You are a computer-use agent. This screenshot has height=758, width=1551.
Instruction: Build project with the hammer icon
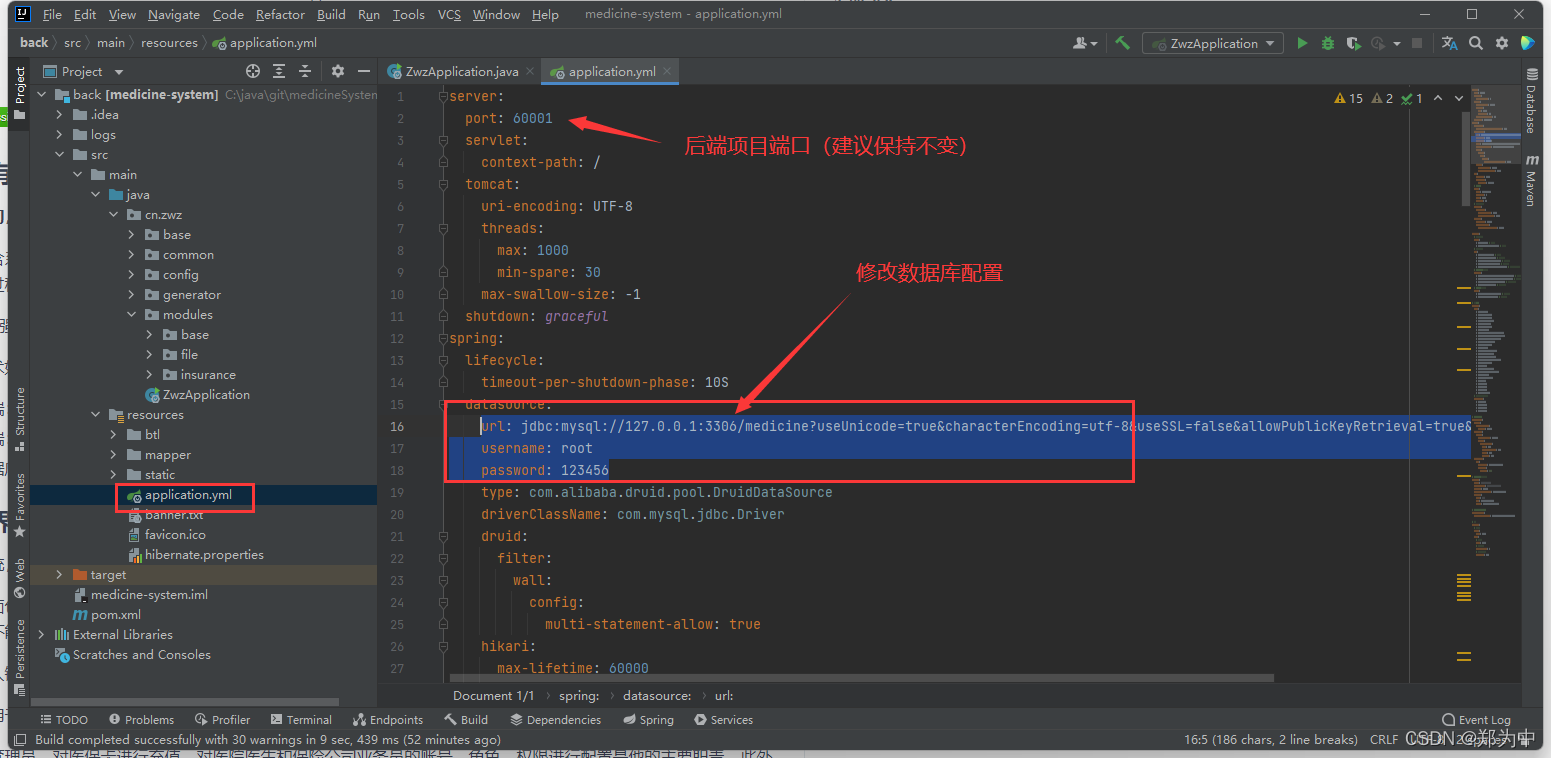(x=1123, y=43)
